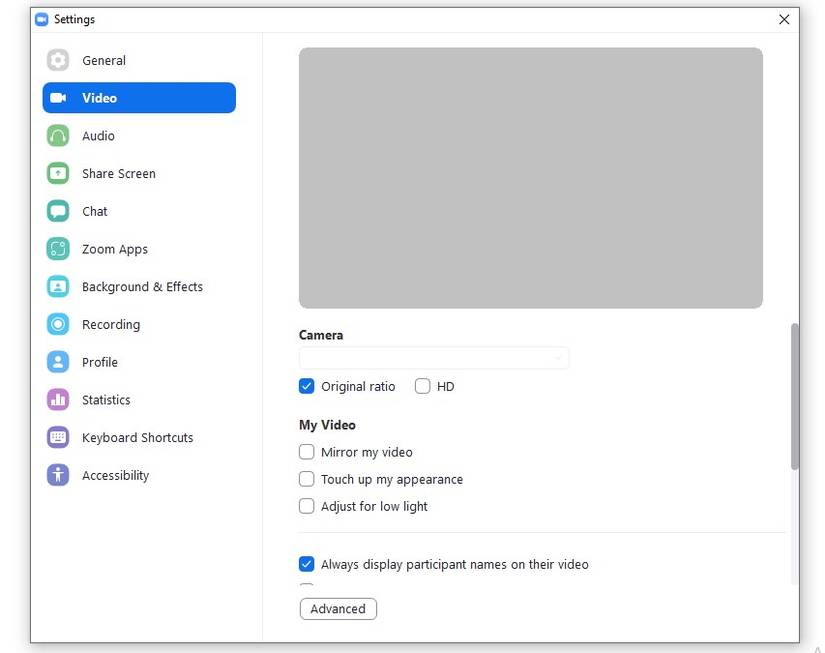Viewport: 825px width, 653px height.
Task: Disable the Original ratio checkbox
Action: (307, 386)
